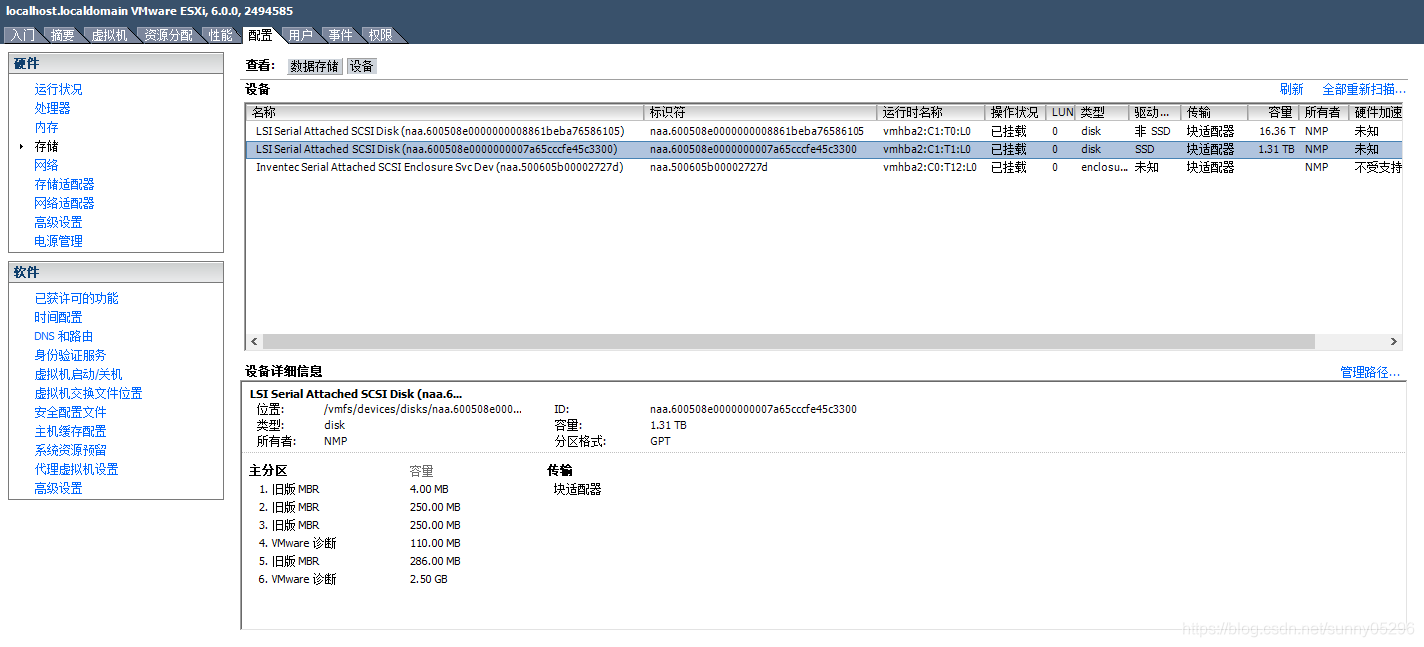
Task: Open 存储适配器 settings
Action: [x=64, y=184]
